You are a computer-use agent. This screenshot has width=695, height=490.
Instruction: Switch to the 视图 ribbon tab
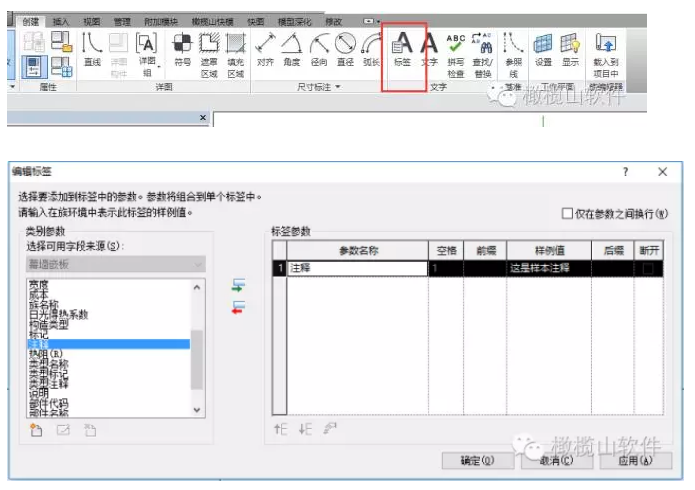coord(92,21)
